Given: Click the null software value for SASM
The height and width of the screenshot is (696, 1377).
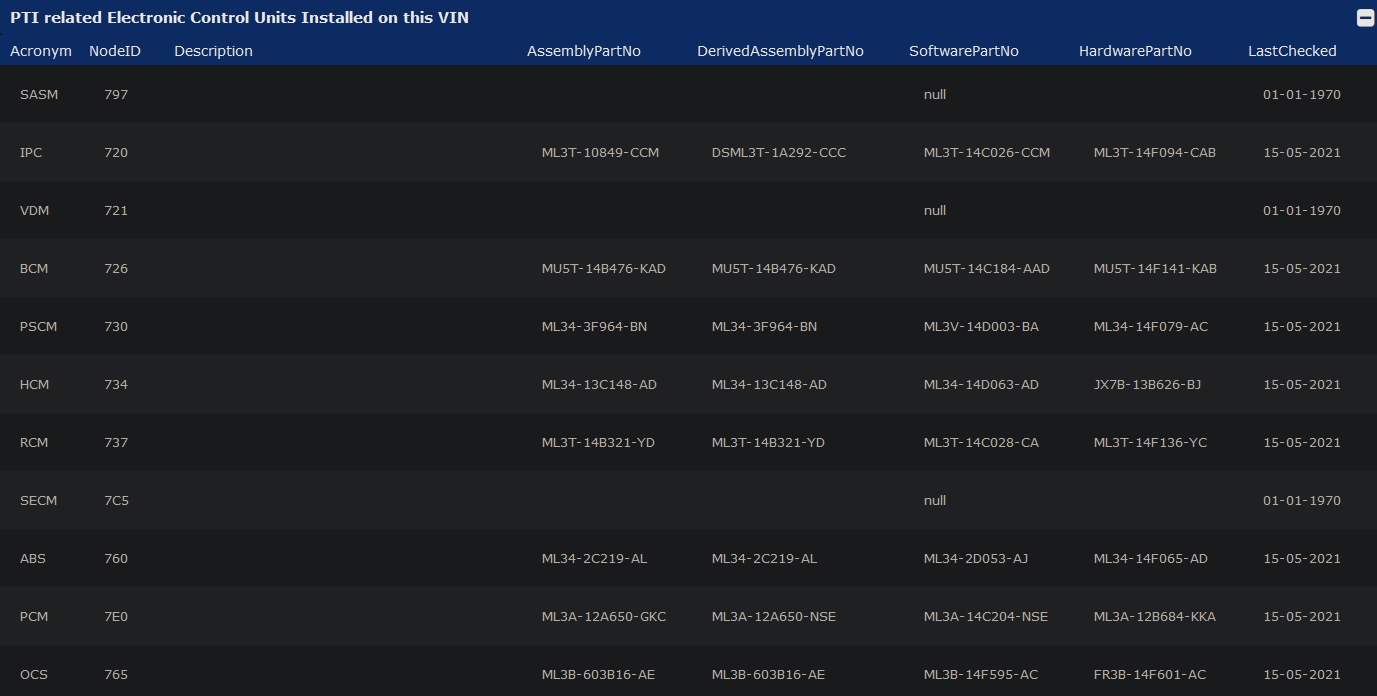Looking at the screenshot, I should (934, 95).
